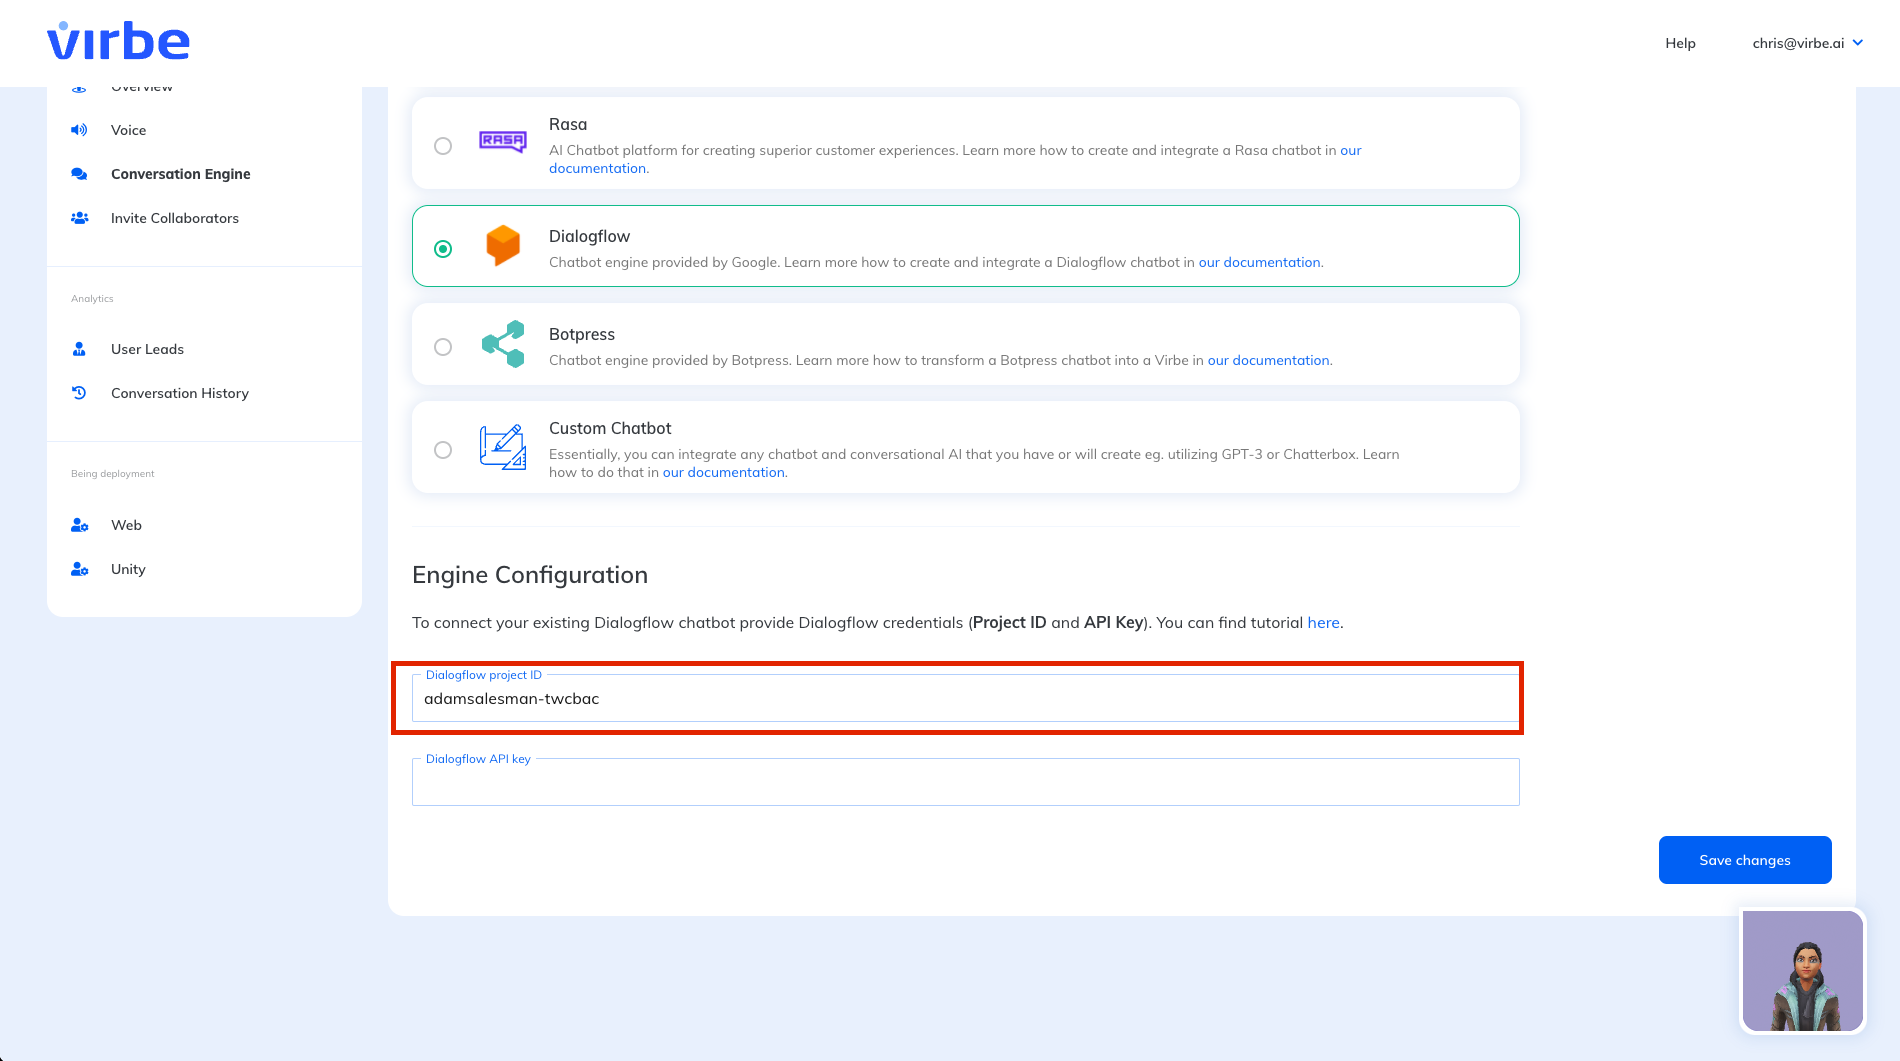Image resolution: width=1900 pixels, height=1061 pixels.
Task: Click the avatar assistant thumbnail
Action: [x=1803, y=971]
